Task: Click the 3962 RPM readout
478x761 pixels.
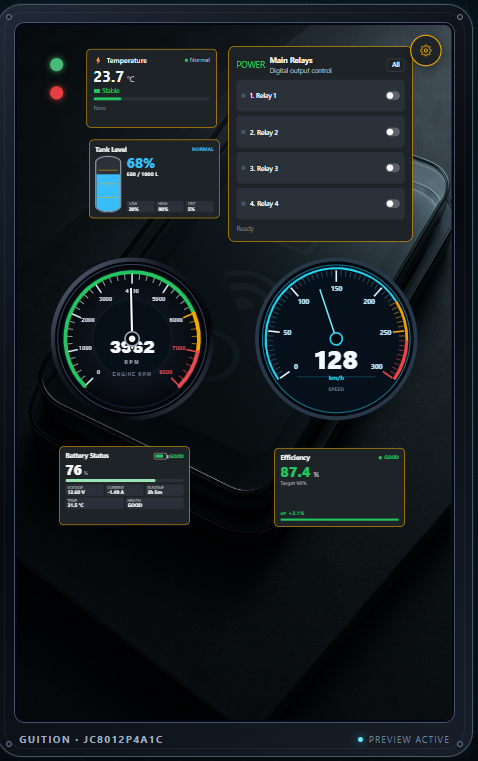Action: point(132,347)
